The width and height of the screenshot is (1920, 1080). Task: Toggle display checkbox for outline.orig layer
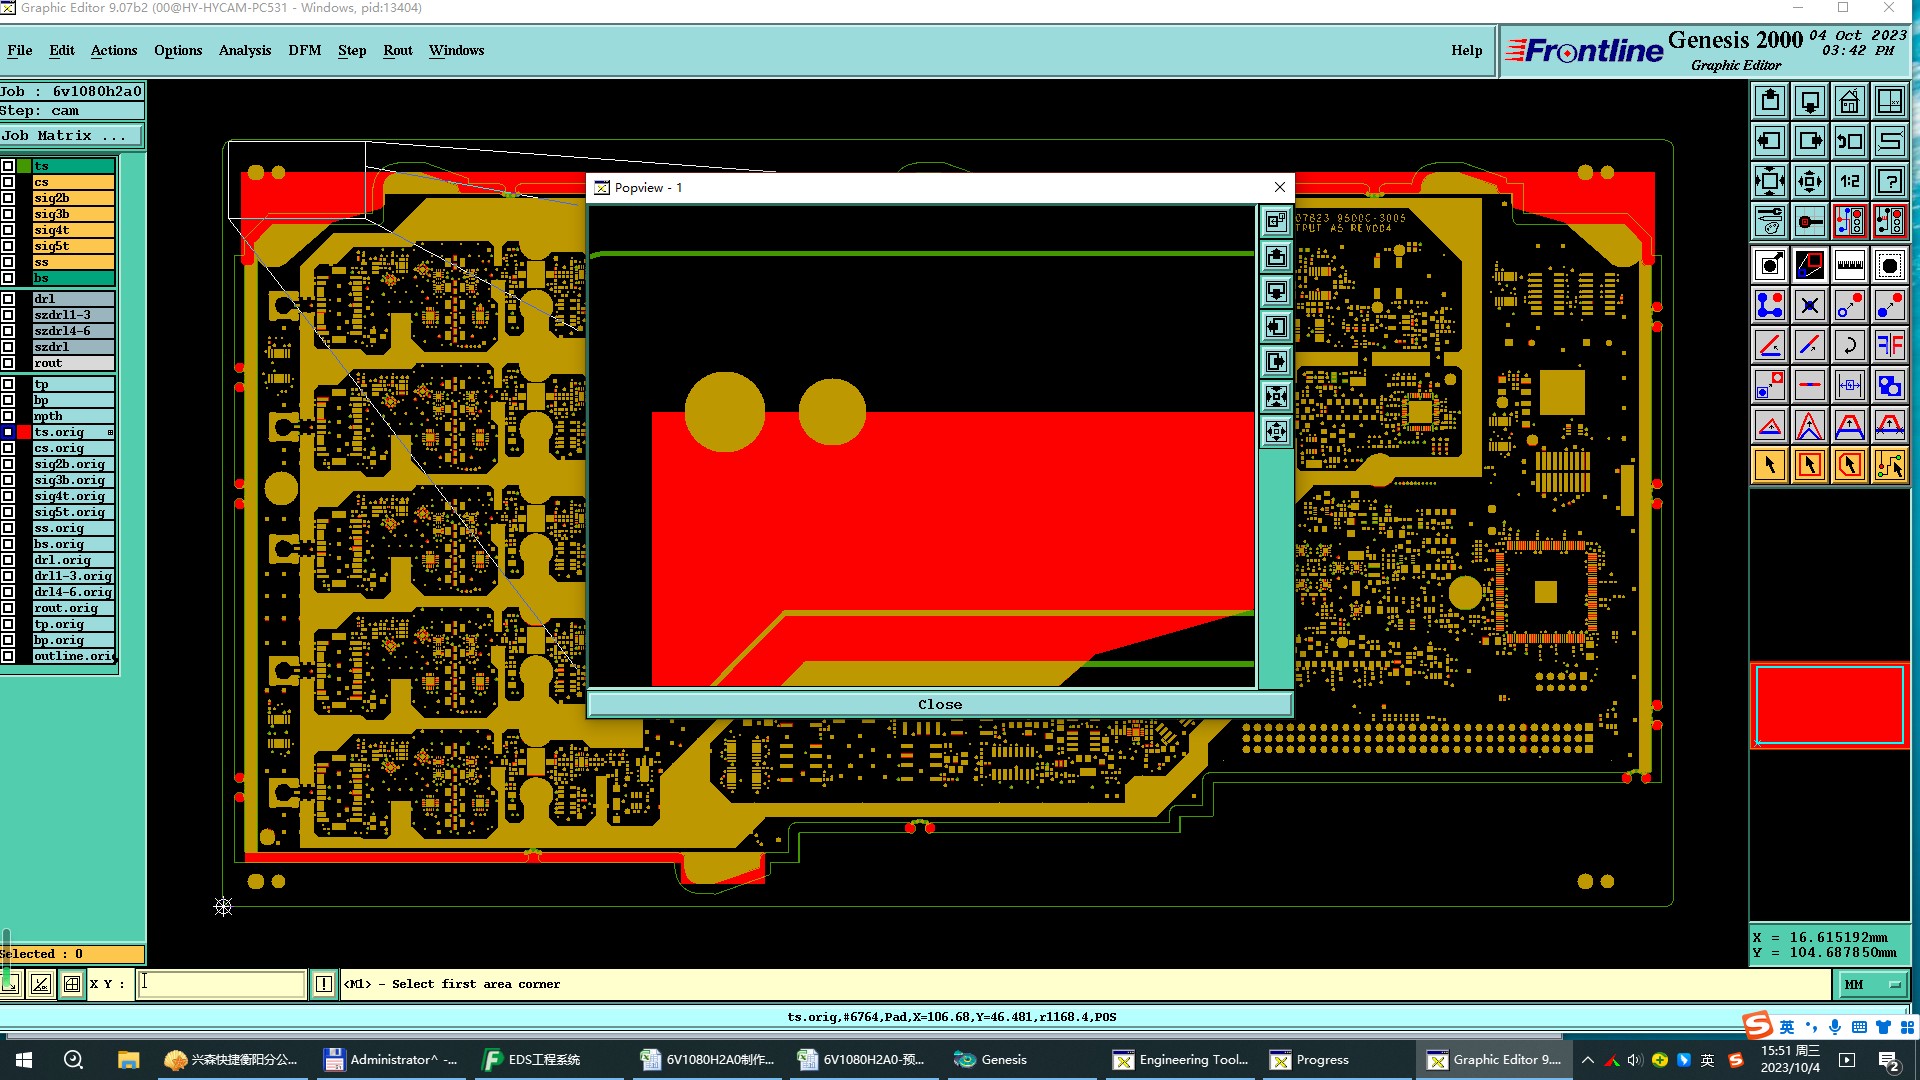[8, 656]
